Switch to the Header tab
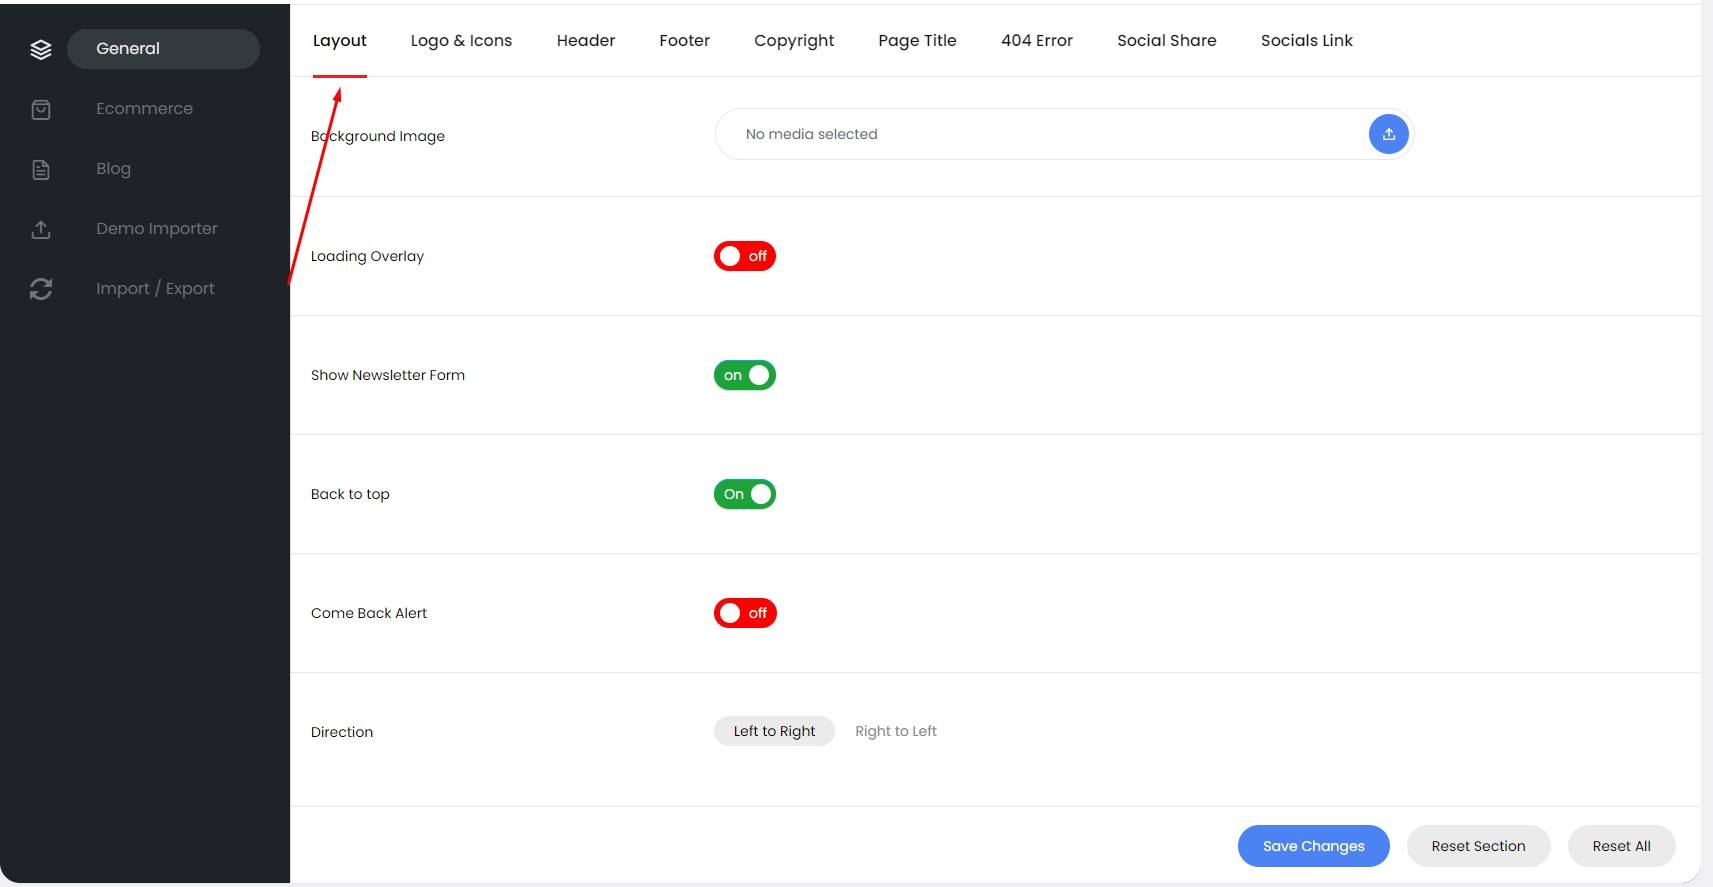This screenshot has height=887, width=1713. click(585, 40)
